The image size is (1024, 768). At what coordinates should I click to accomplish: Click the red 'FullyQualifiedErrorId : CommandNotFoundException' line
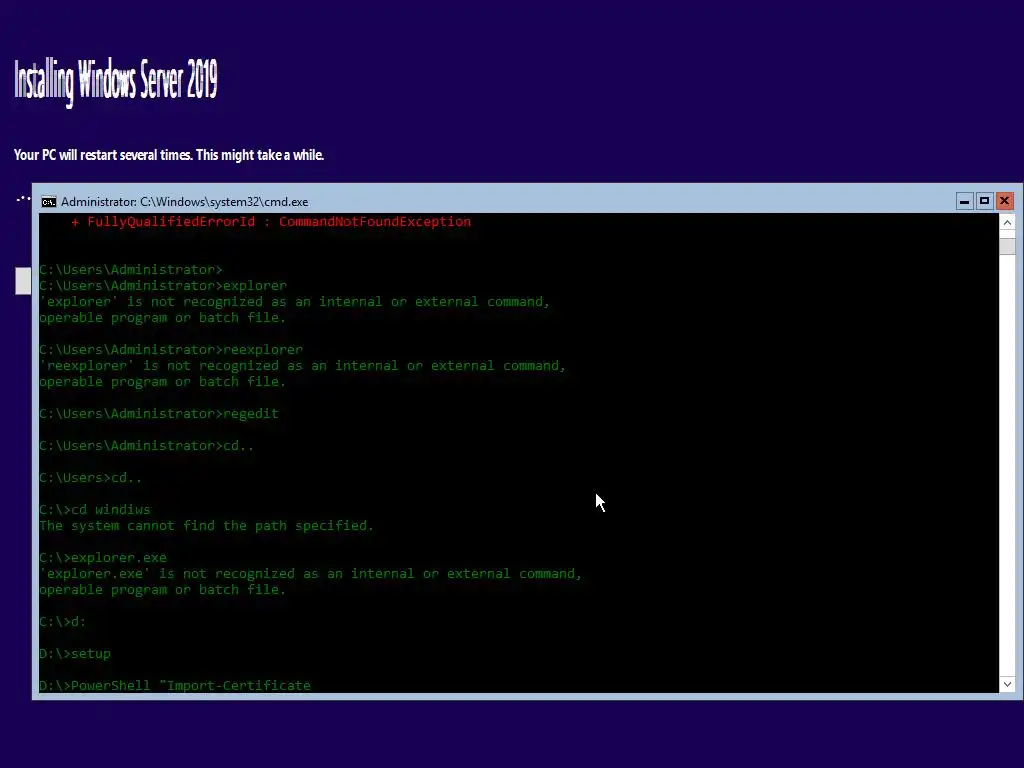[271, 222]
